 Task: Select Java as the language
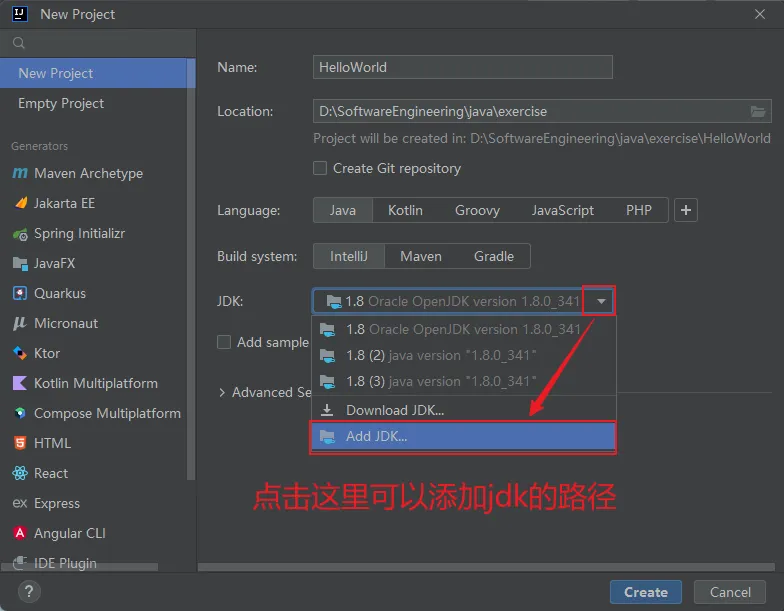pos(342,210)
